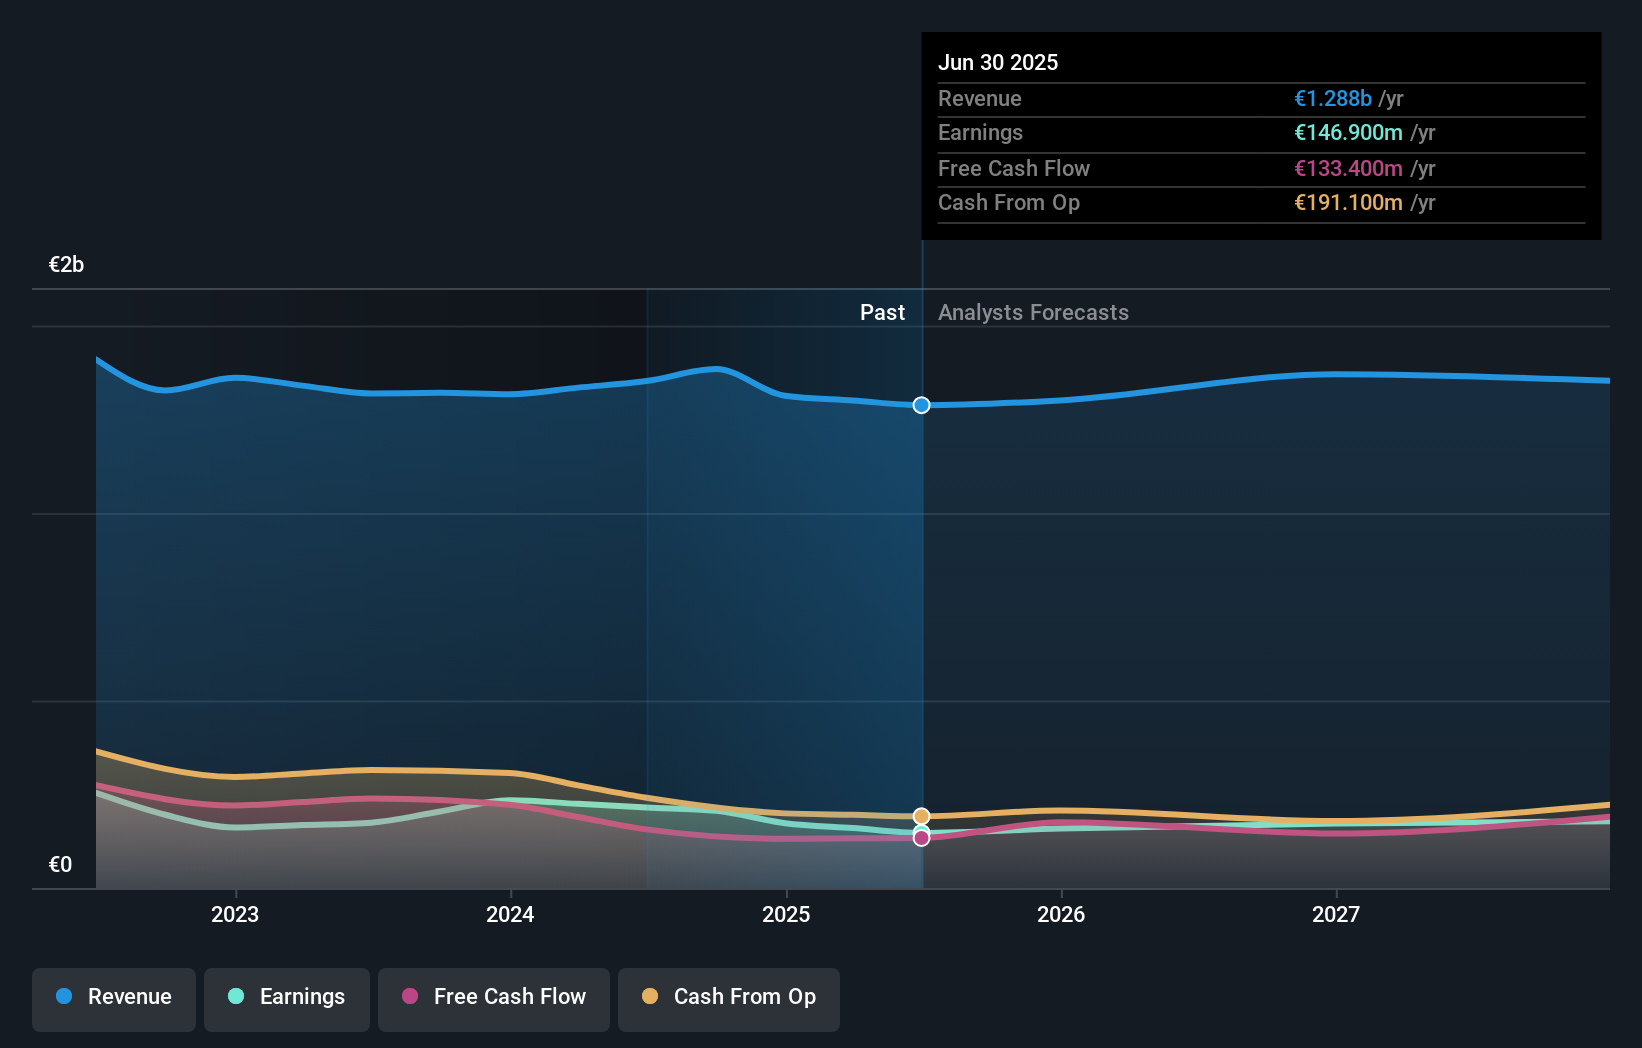1642x1048 pixels.
Task: Click the teal Earnings marker on the chart
Action: (x=920, y=830)
